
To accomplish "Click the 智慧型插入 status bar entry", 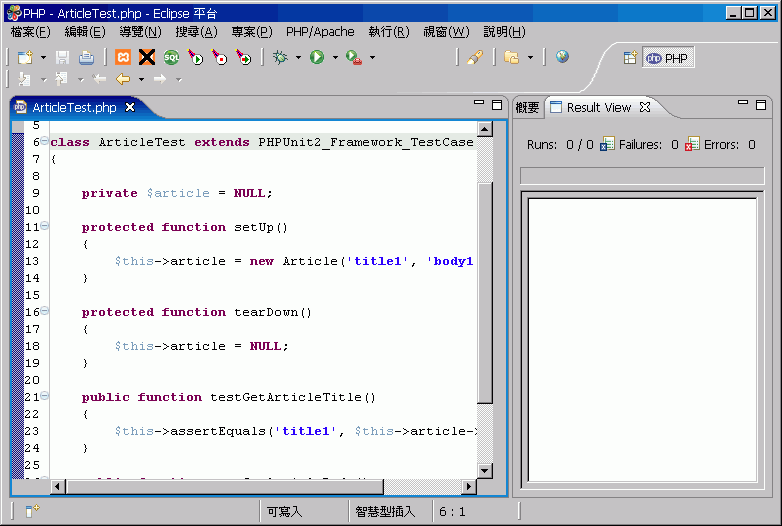I will point(385,512).
